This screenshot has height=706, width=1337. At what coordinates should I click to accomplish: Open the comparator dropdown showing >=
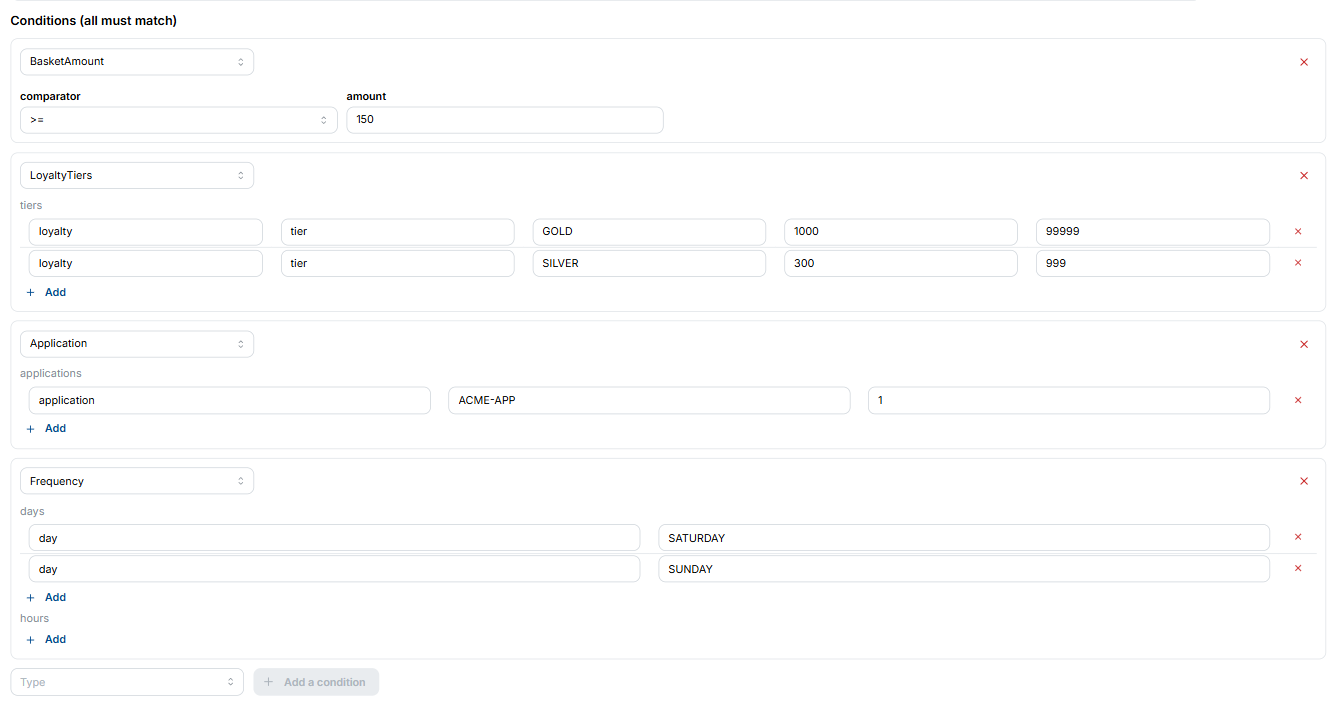pyautogui.click(x=179, y=120)
